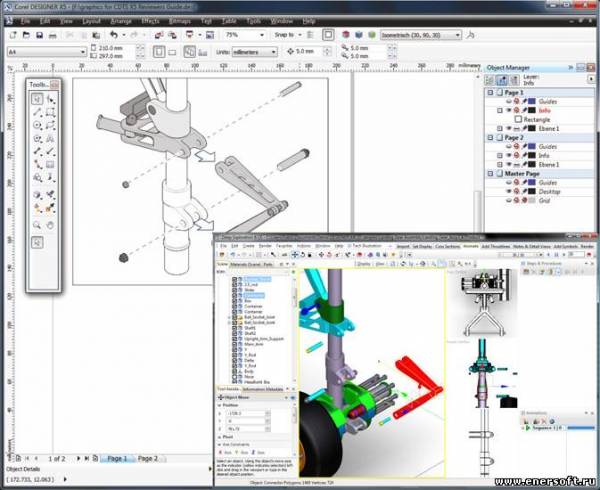Click Show Object Properties icon in Object Manager
Viewport: 600px width, 490px height.
(489, 80)
